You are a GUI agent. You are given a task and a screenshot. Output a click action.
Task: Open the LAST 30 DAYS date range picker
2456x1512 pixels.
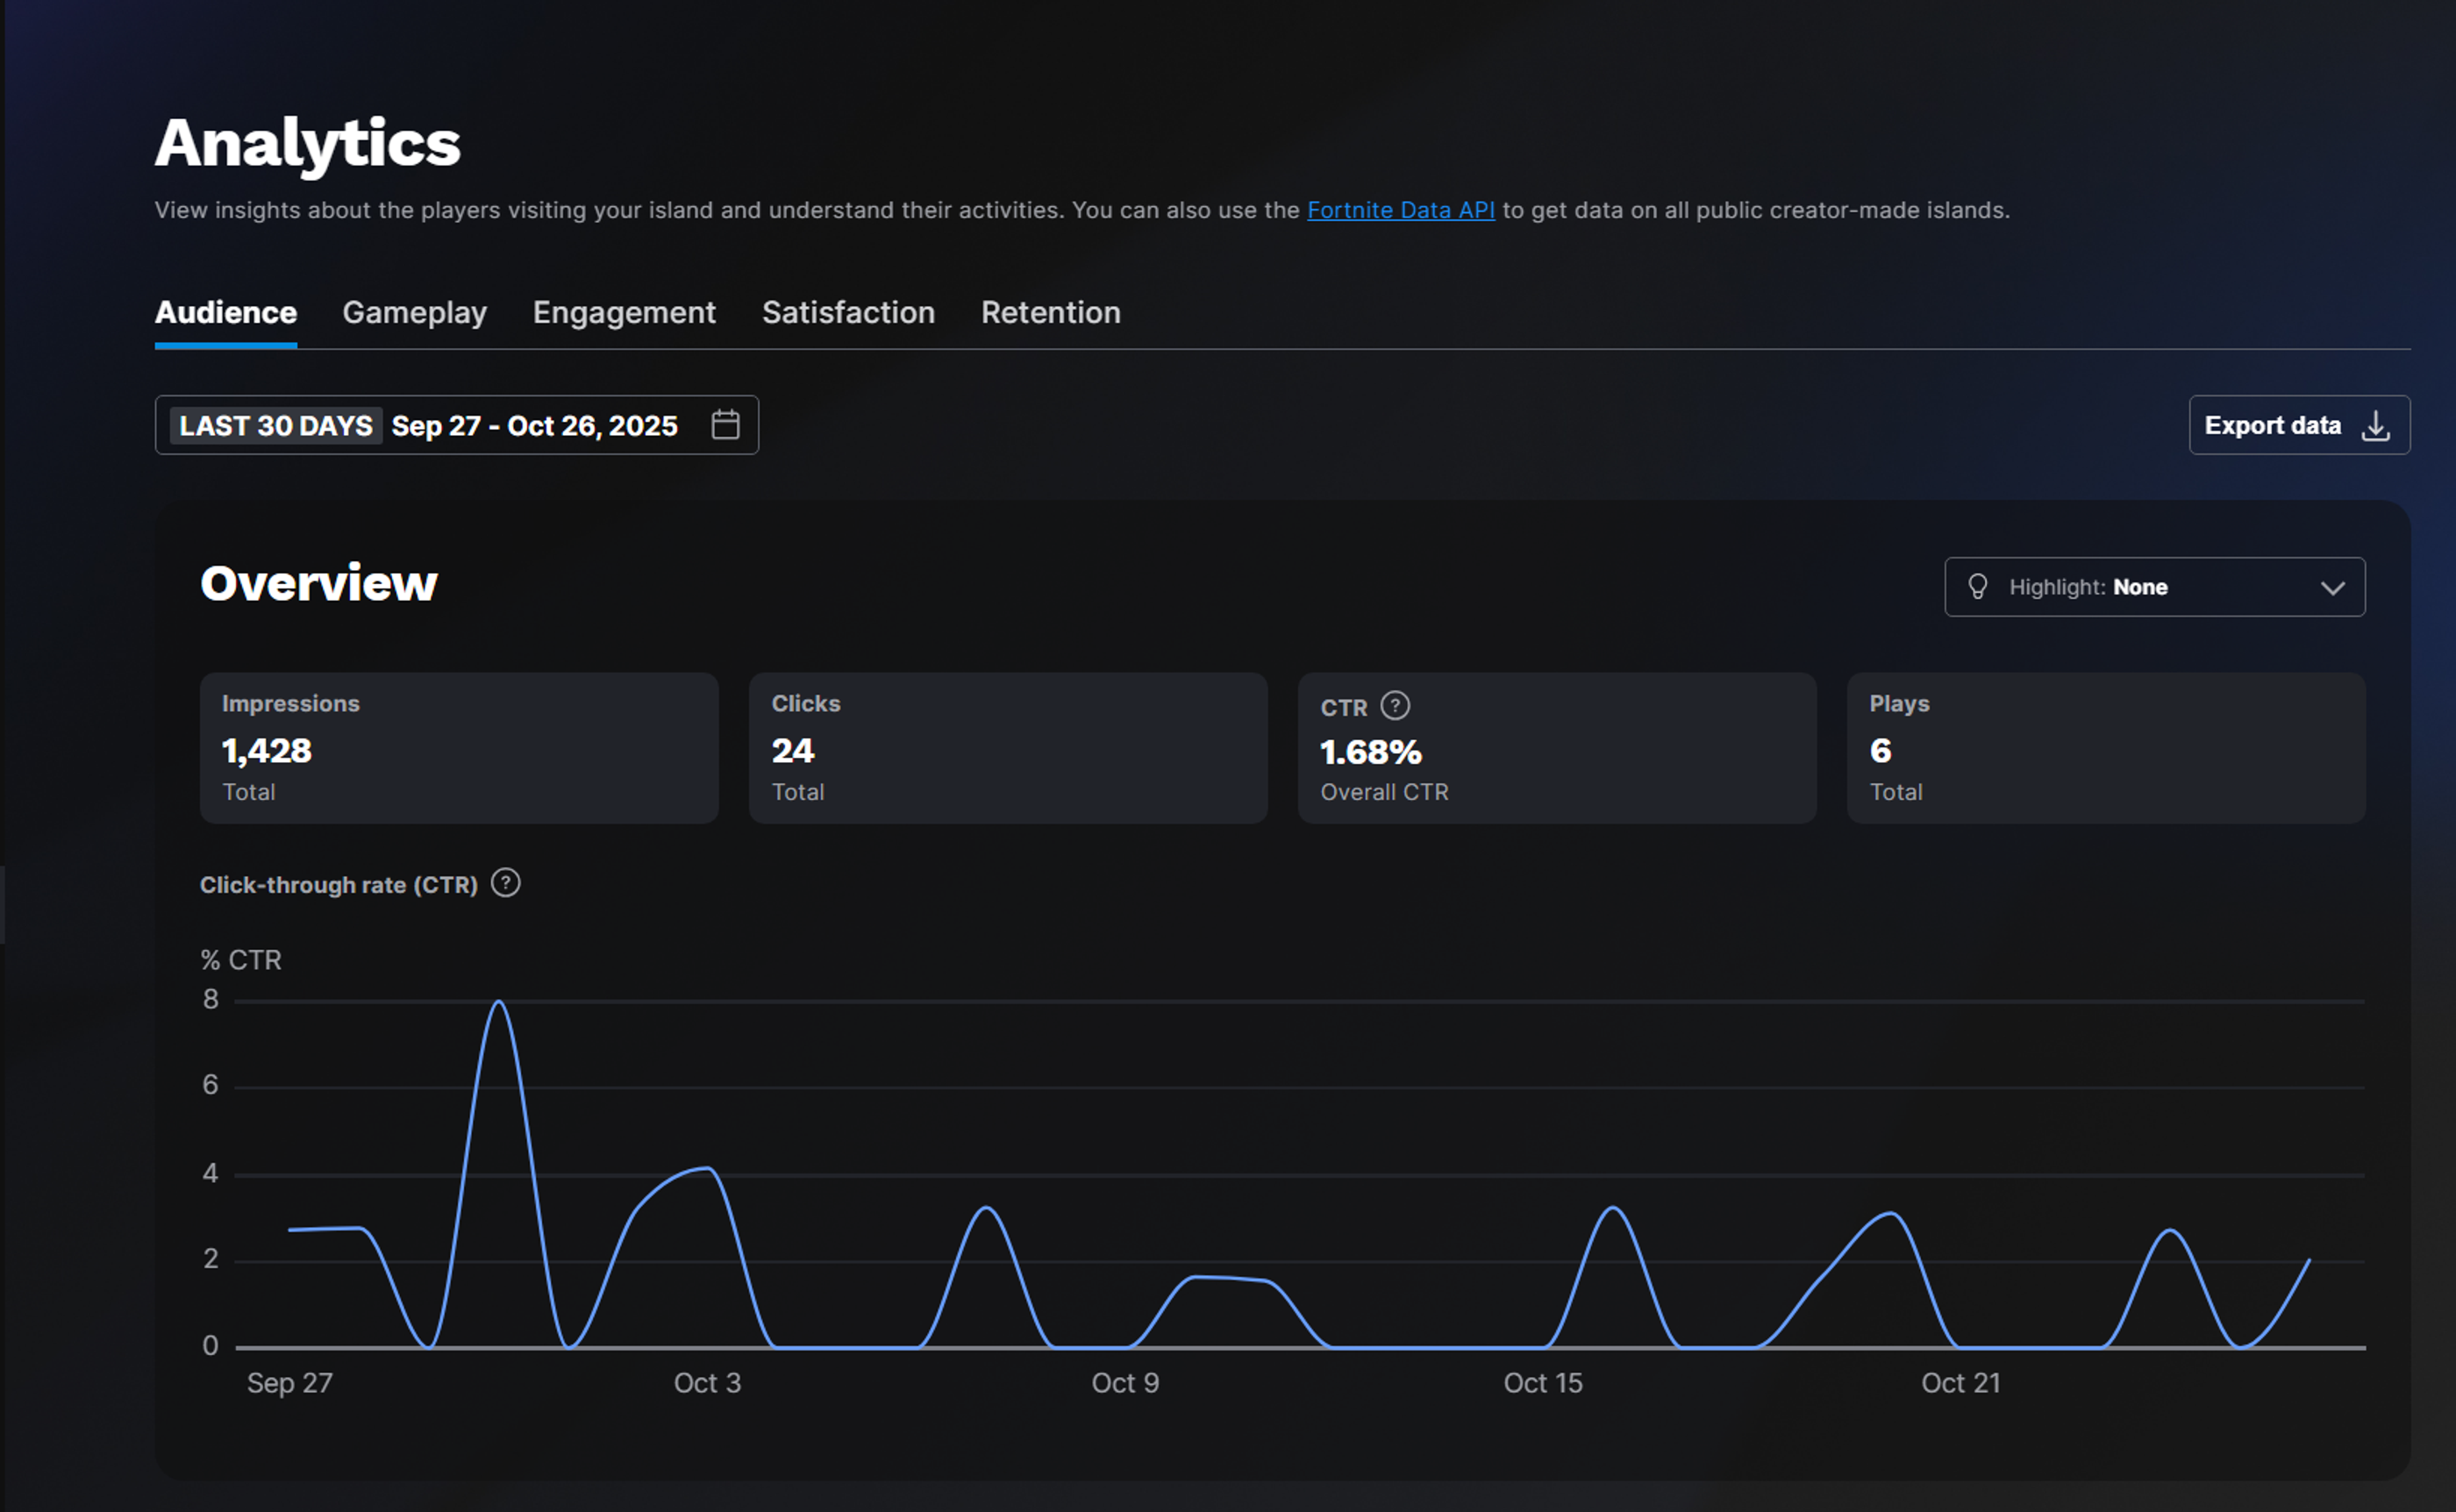457,425
